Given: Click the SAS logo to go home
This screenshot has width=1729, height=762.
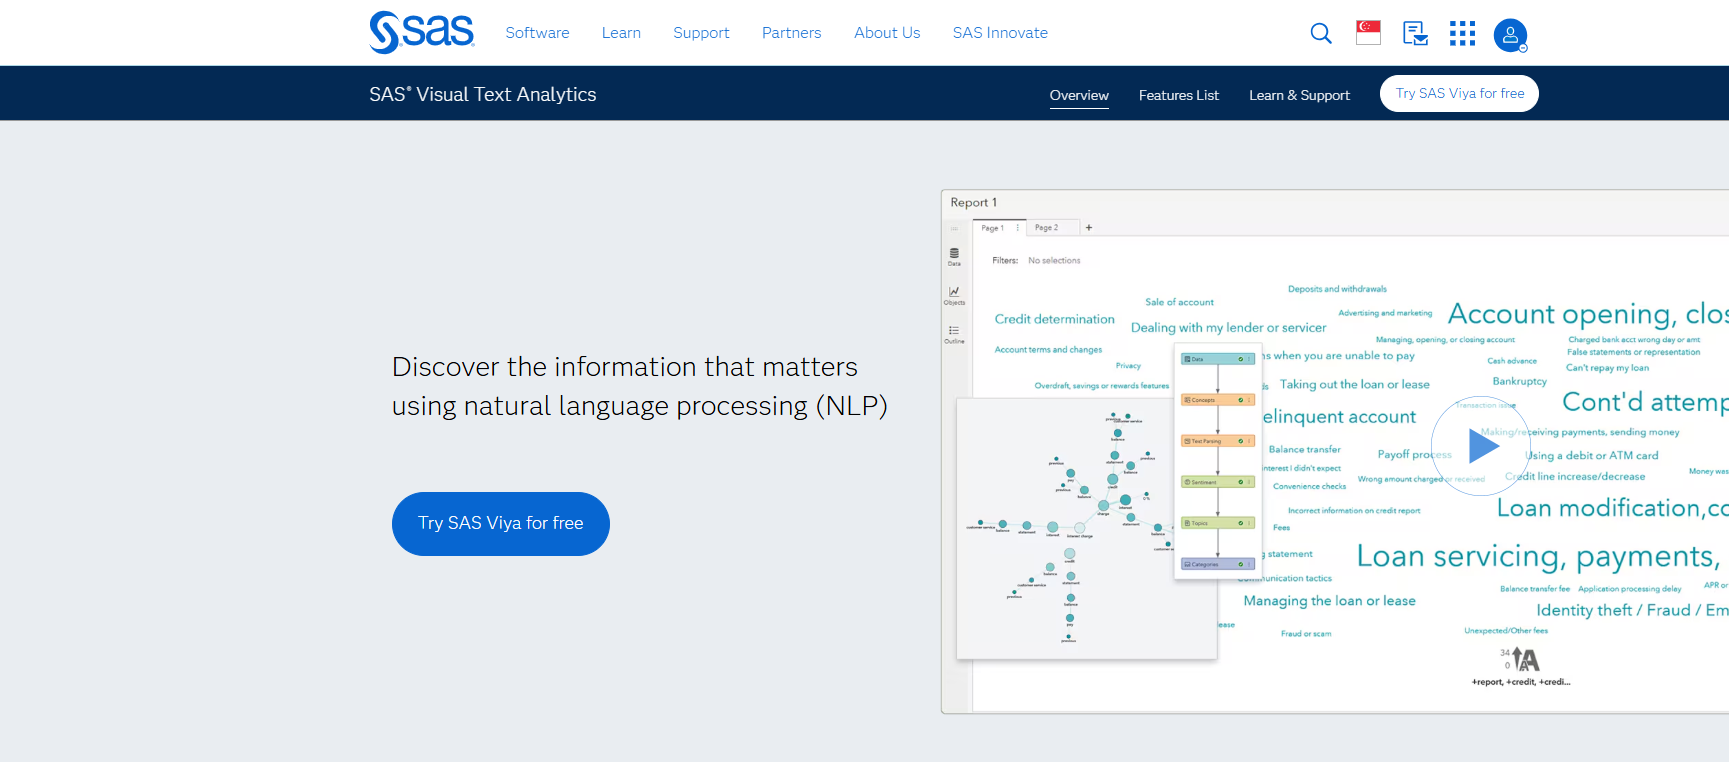Looking at the screenshot, I should 421,32.
